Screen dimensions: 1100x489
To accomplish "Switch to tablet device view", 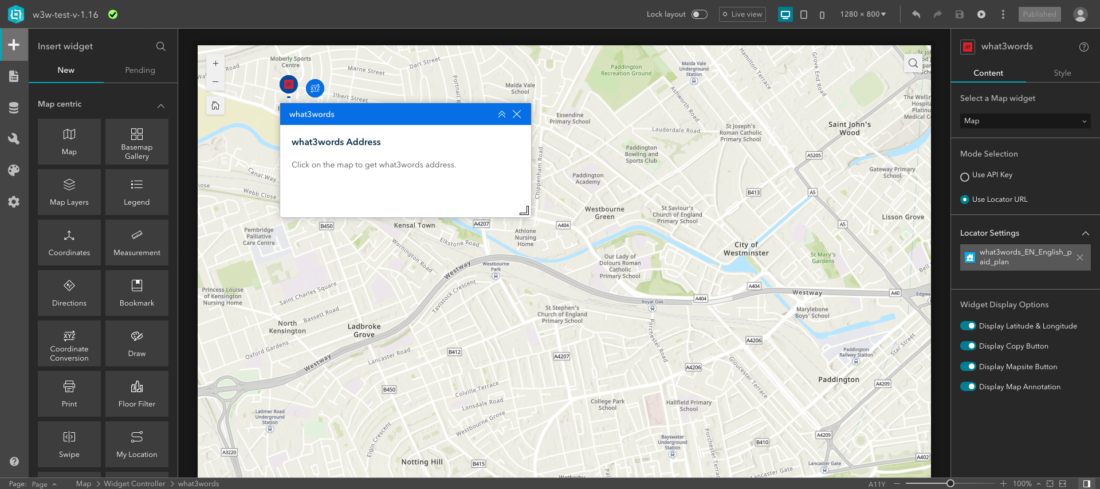I will 804,14.
